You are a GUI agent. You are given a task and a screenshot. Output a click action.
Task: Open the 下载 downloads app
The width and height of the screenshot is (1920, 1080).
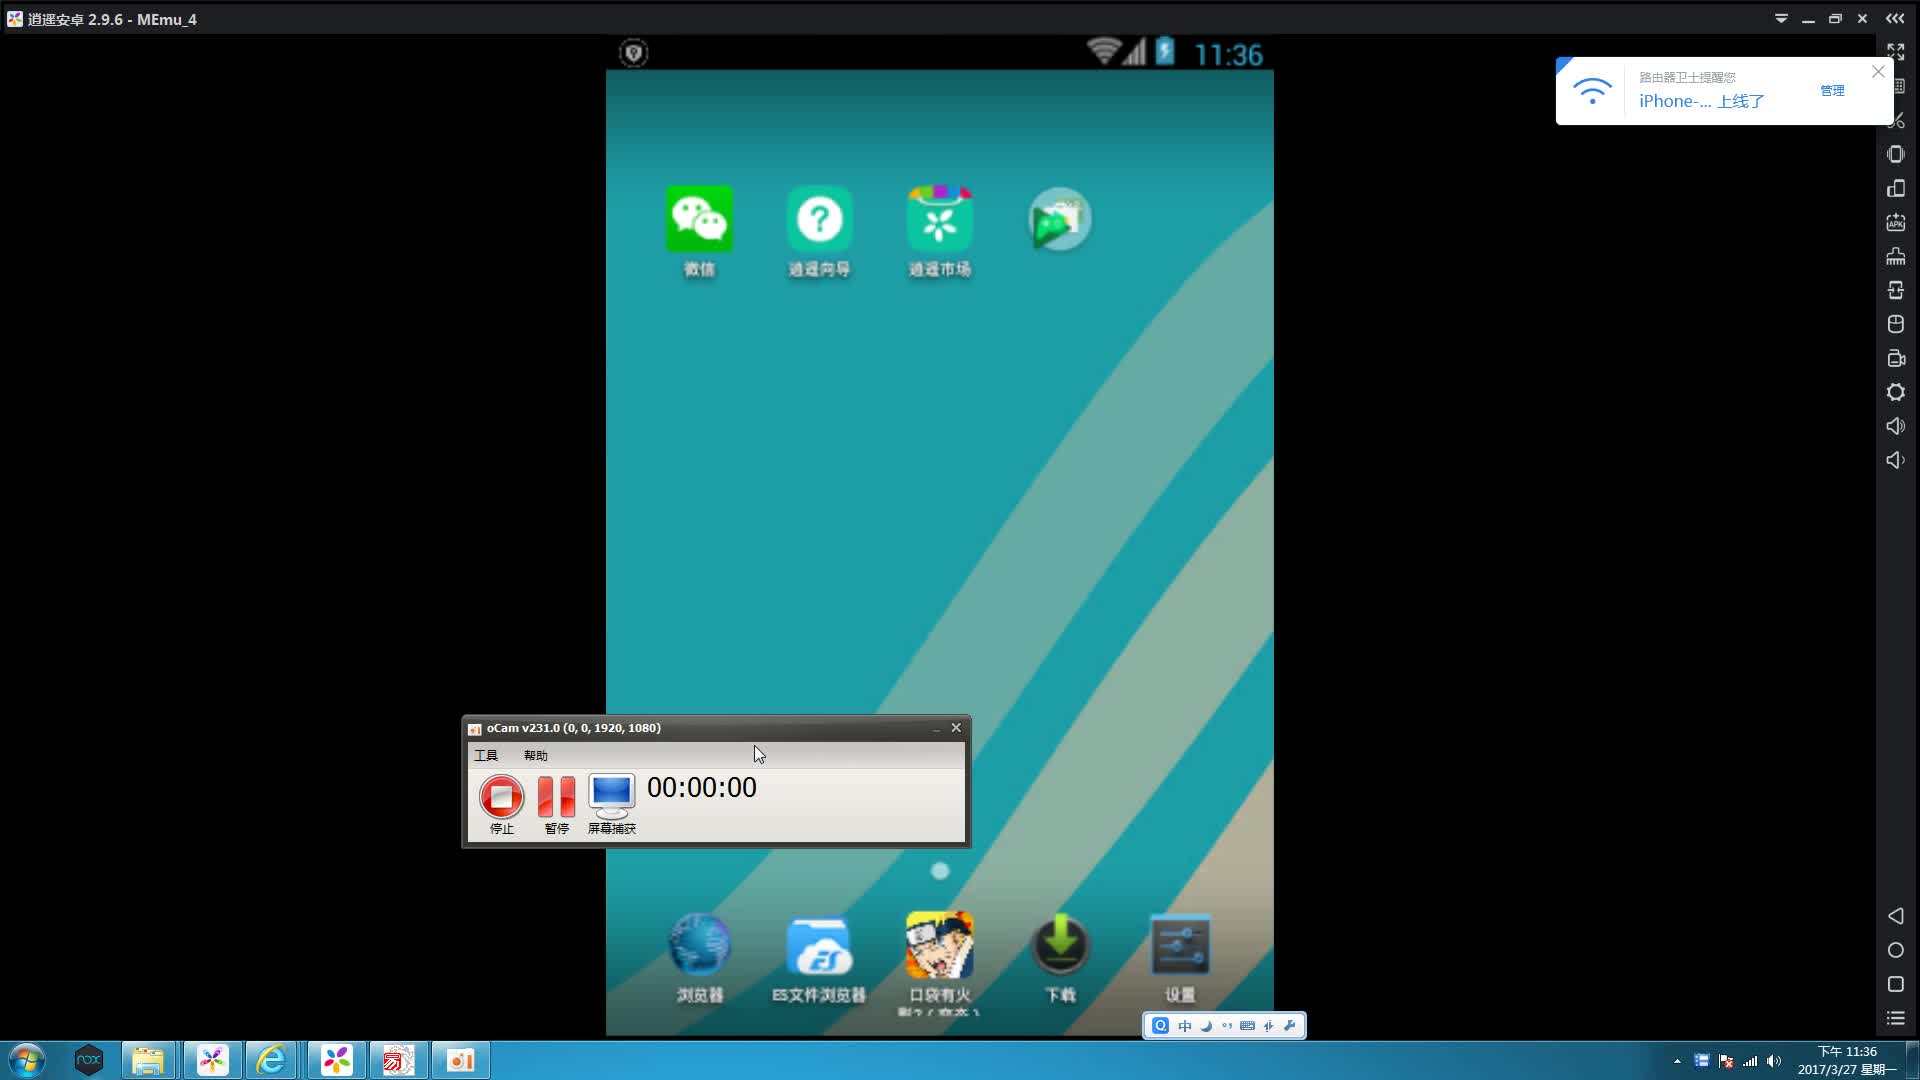click(x=1060, y=945)
